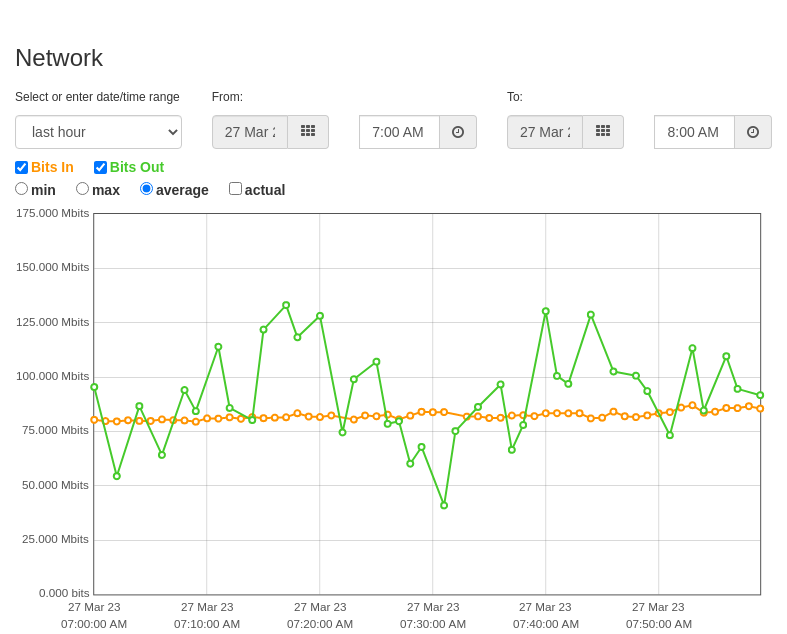Select the min radio button
This screenshot has width=787, height=634.
click(x=22, y=189)
